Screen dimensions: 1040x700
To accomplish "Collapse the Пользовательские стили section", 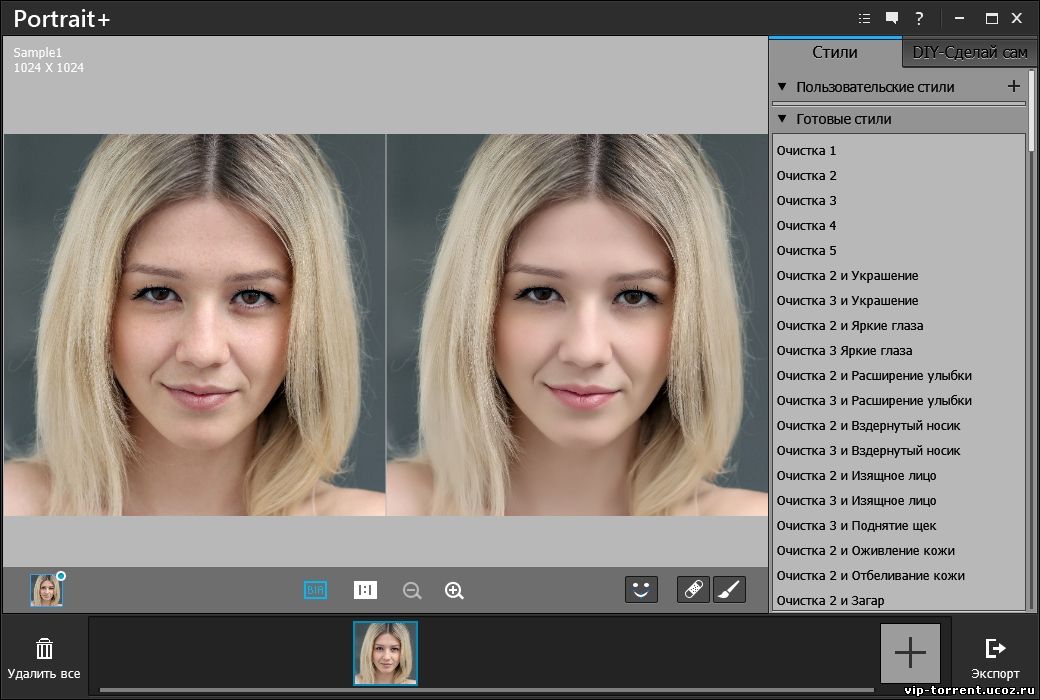I will 782,87.
